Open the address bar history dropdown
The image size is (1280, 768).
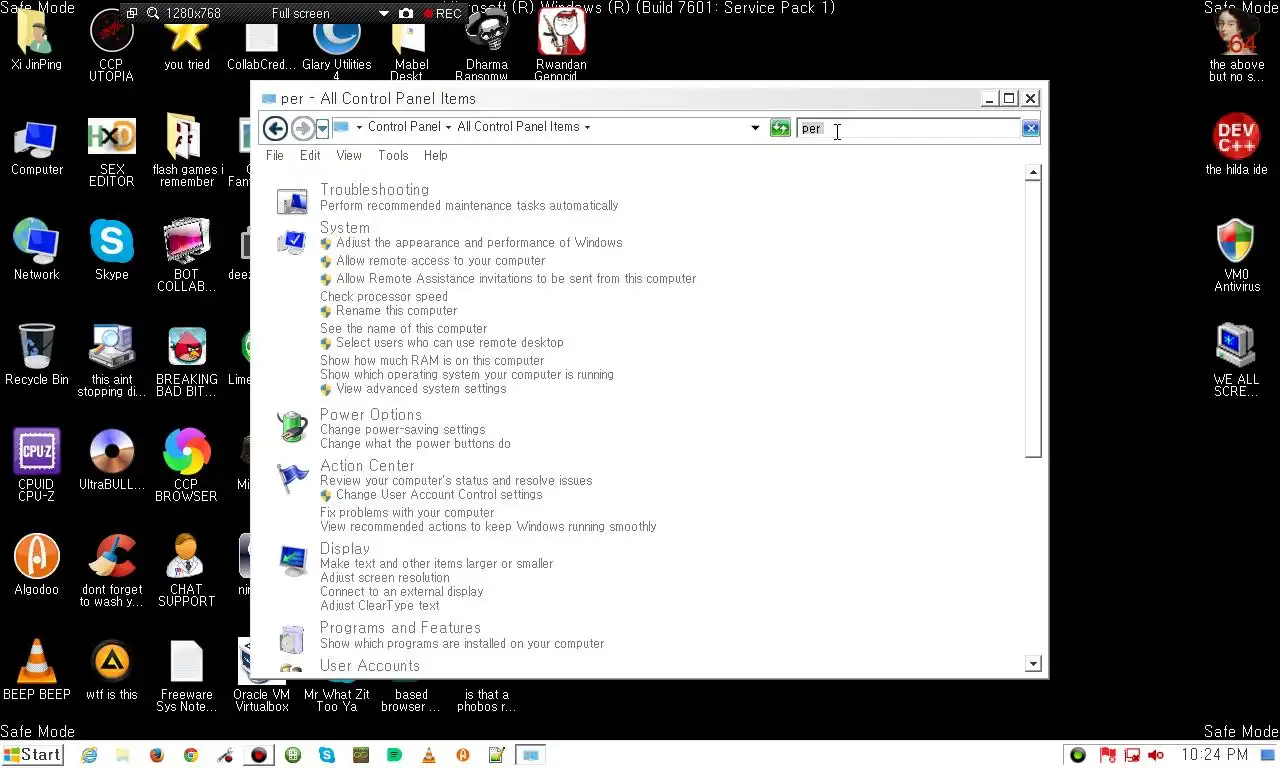click(755, 128)
